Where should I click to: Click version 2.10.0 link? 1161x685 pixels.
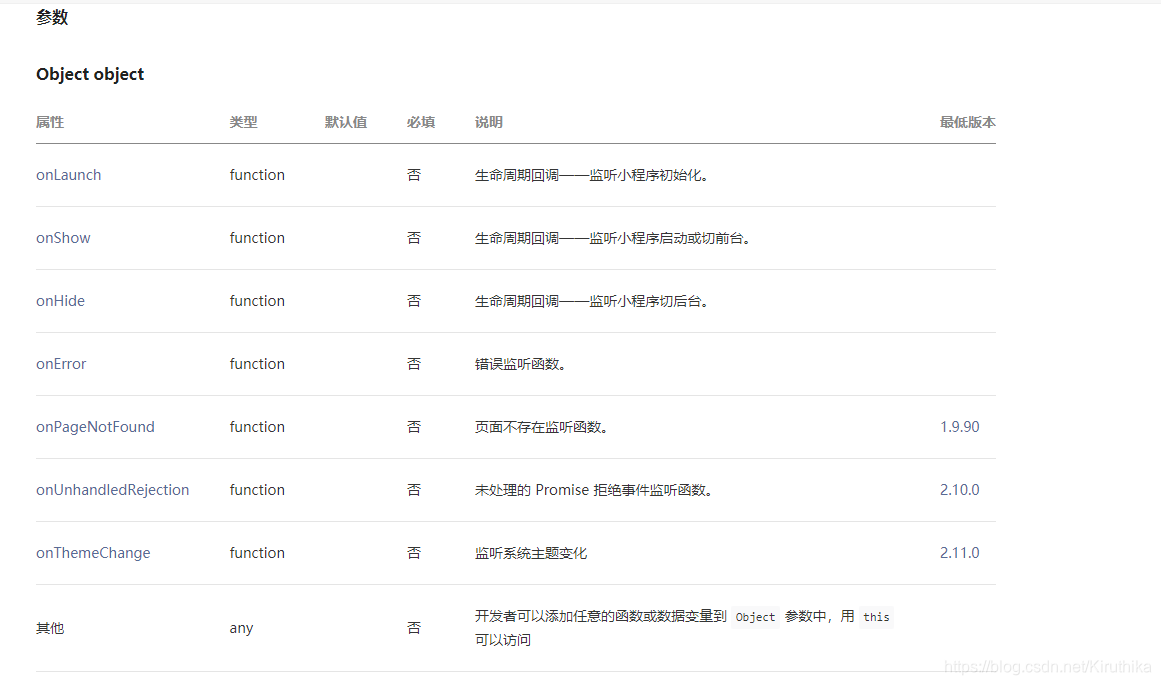tap(960, 489)
